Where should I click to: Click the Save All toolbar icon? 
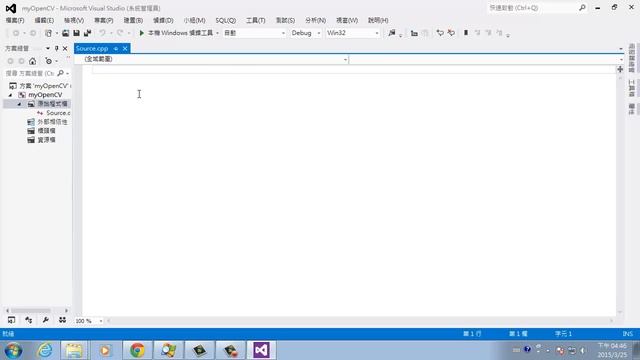pos(87,33)
